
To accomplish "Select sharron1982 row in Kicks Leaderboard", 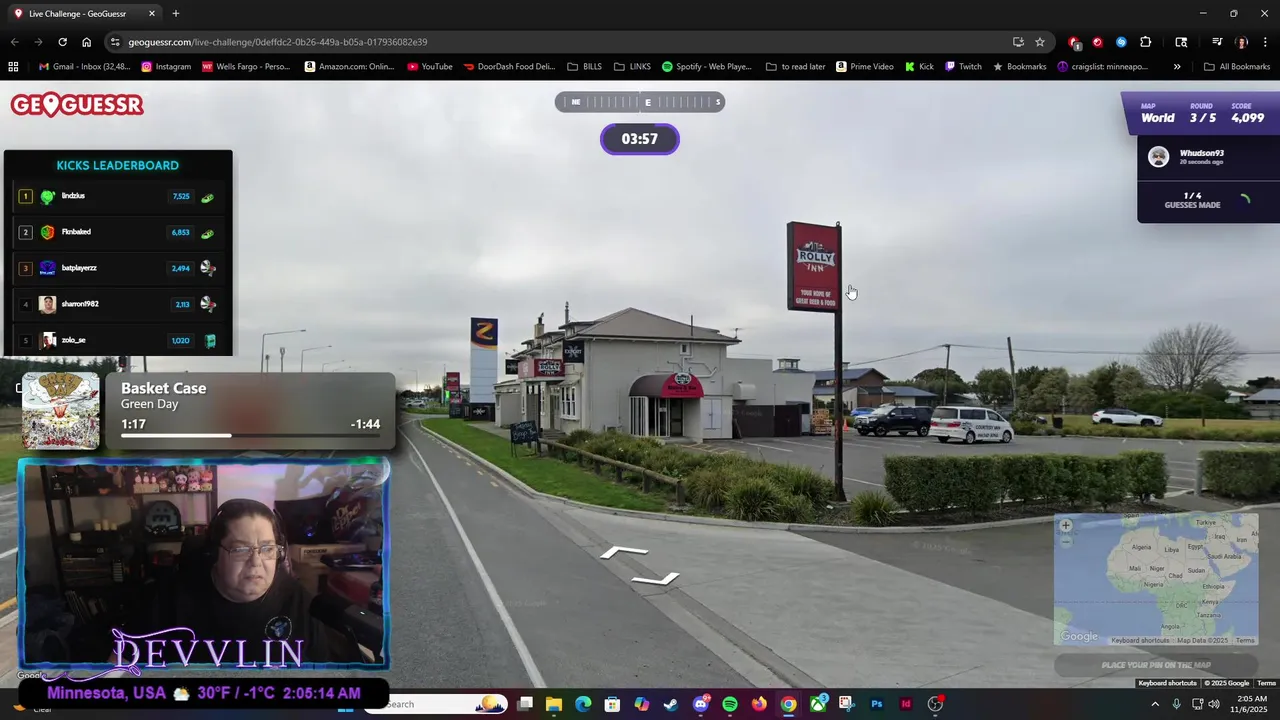I will [x=118, y=304].
